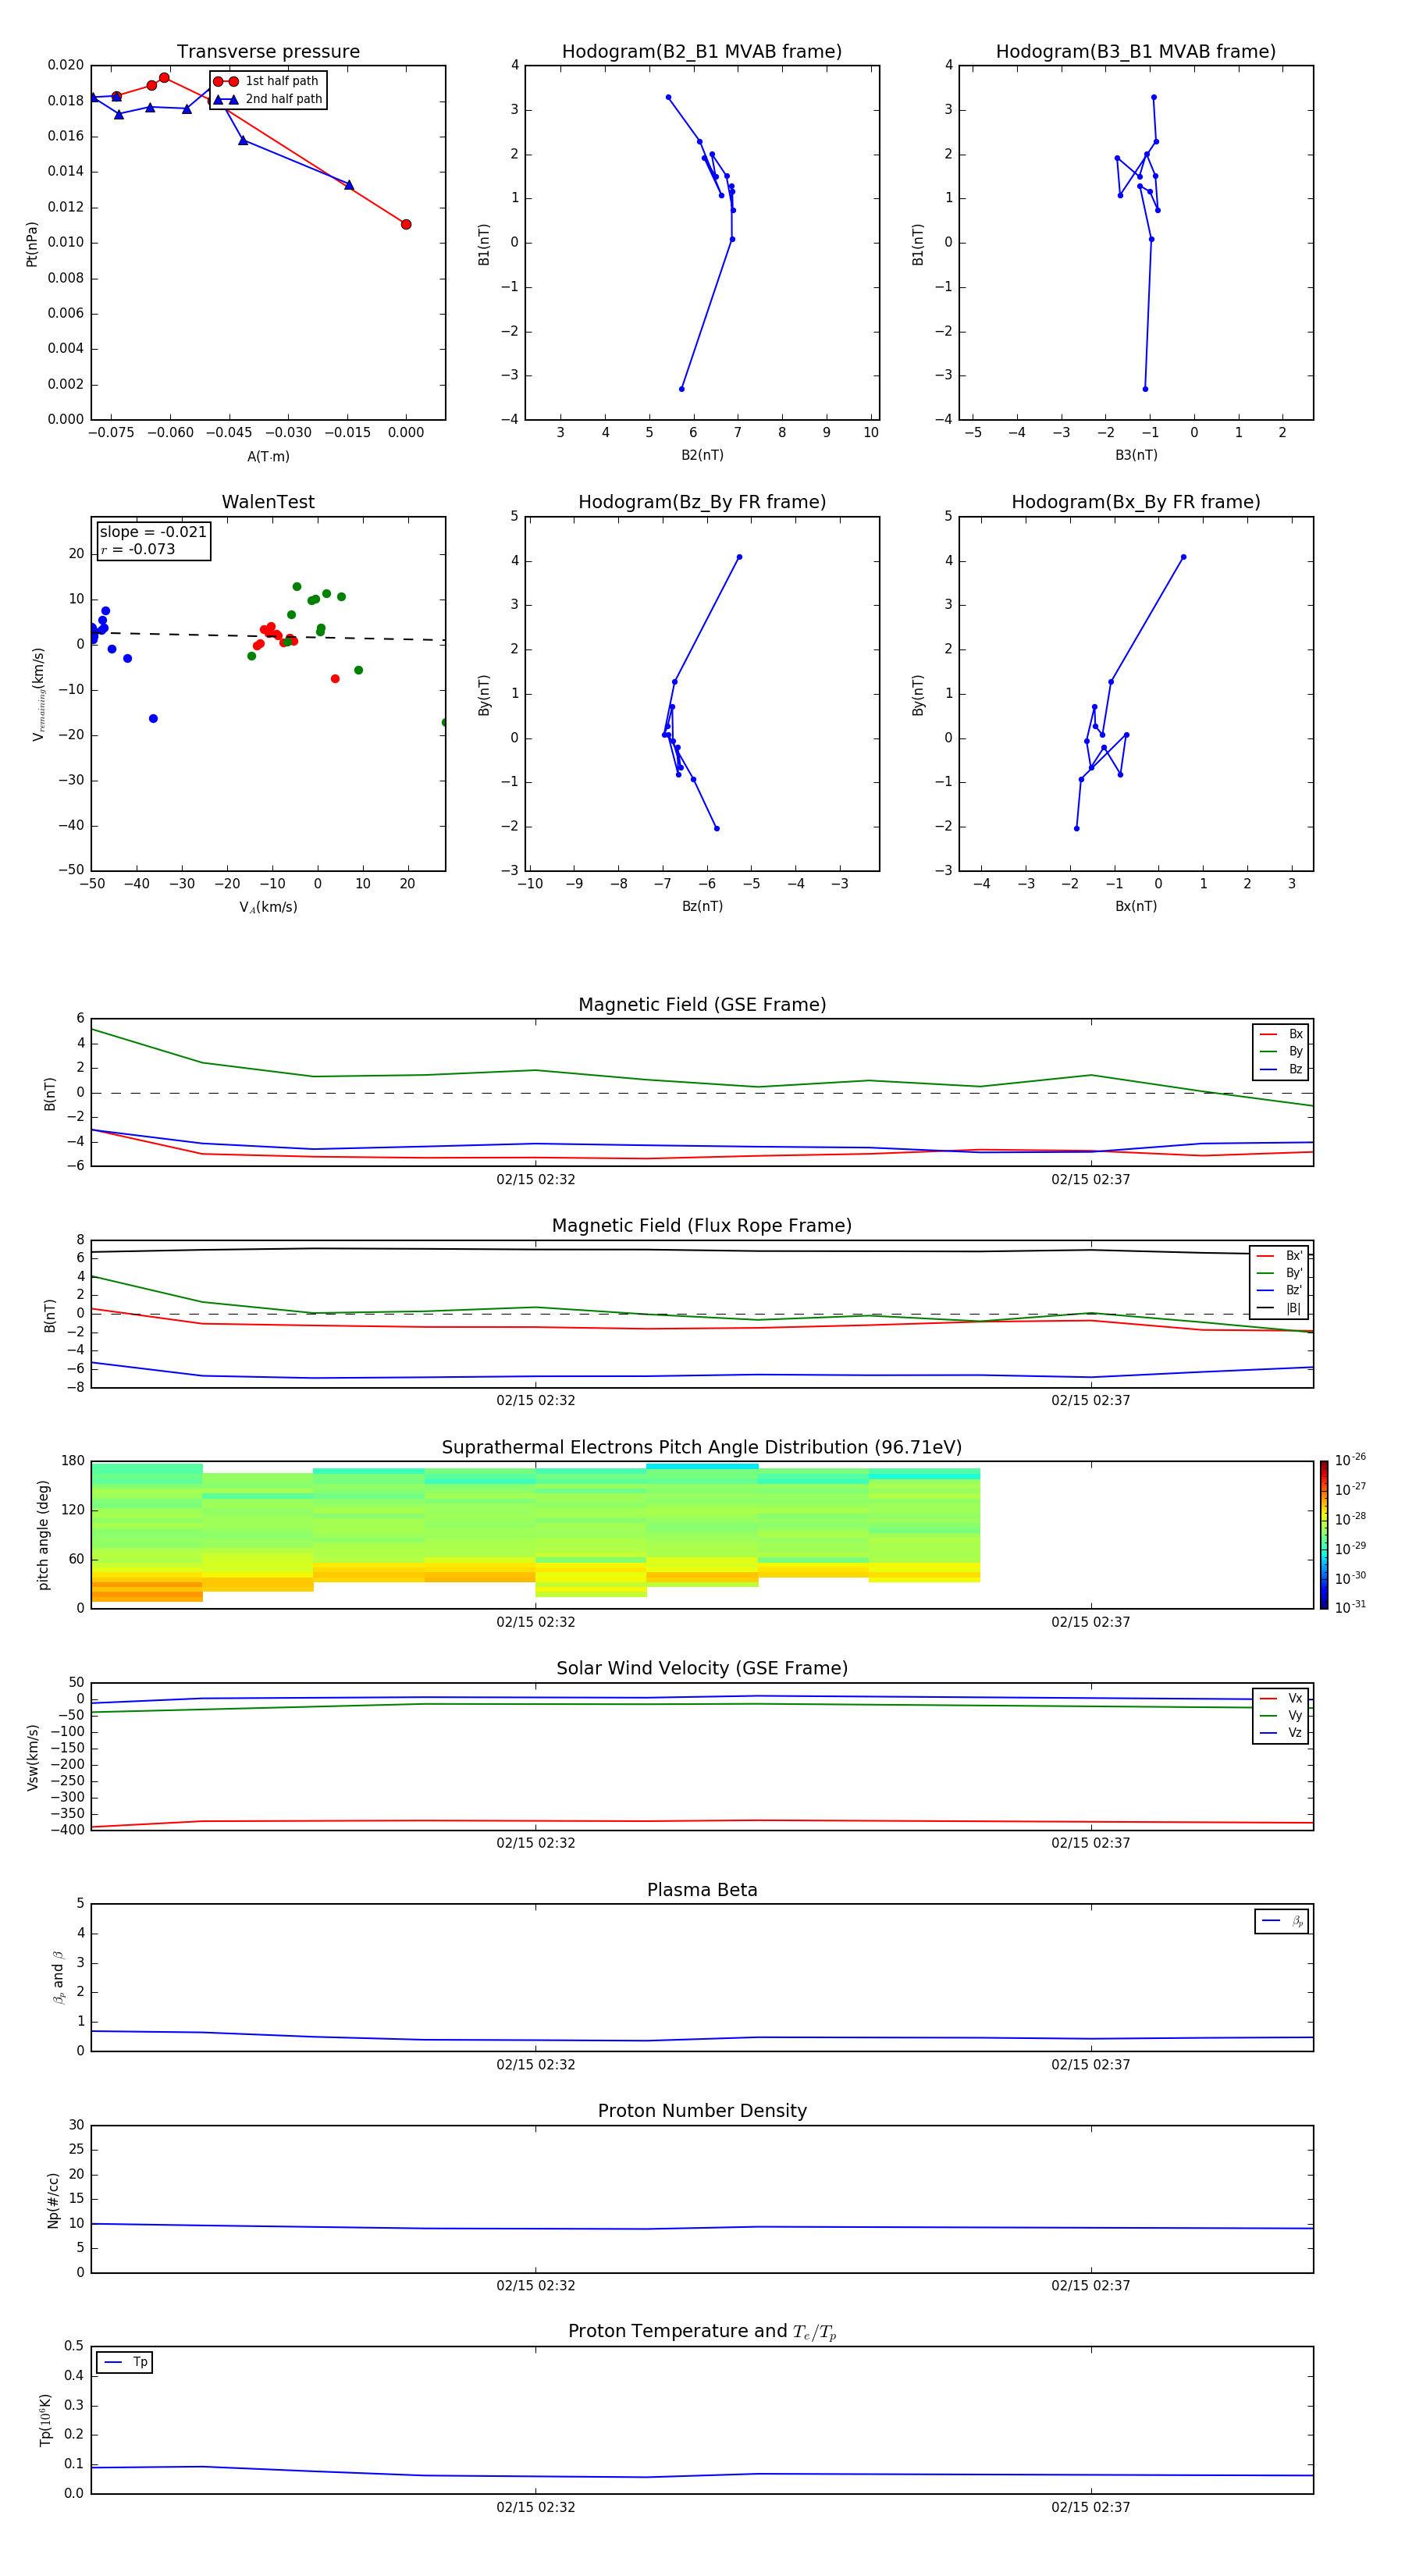This screenshot has height=2576, width=1405.
Task: Click the Bx' legend entry in Flux Rope plot
Action: (x=1280, y=1256)
